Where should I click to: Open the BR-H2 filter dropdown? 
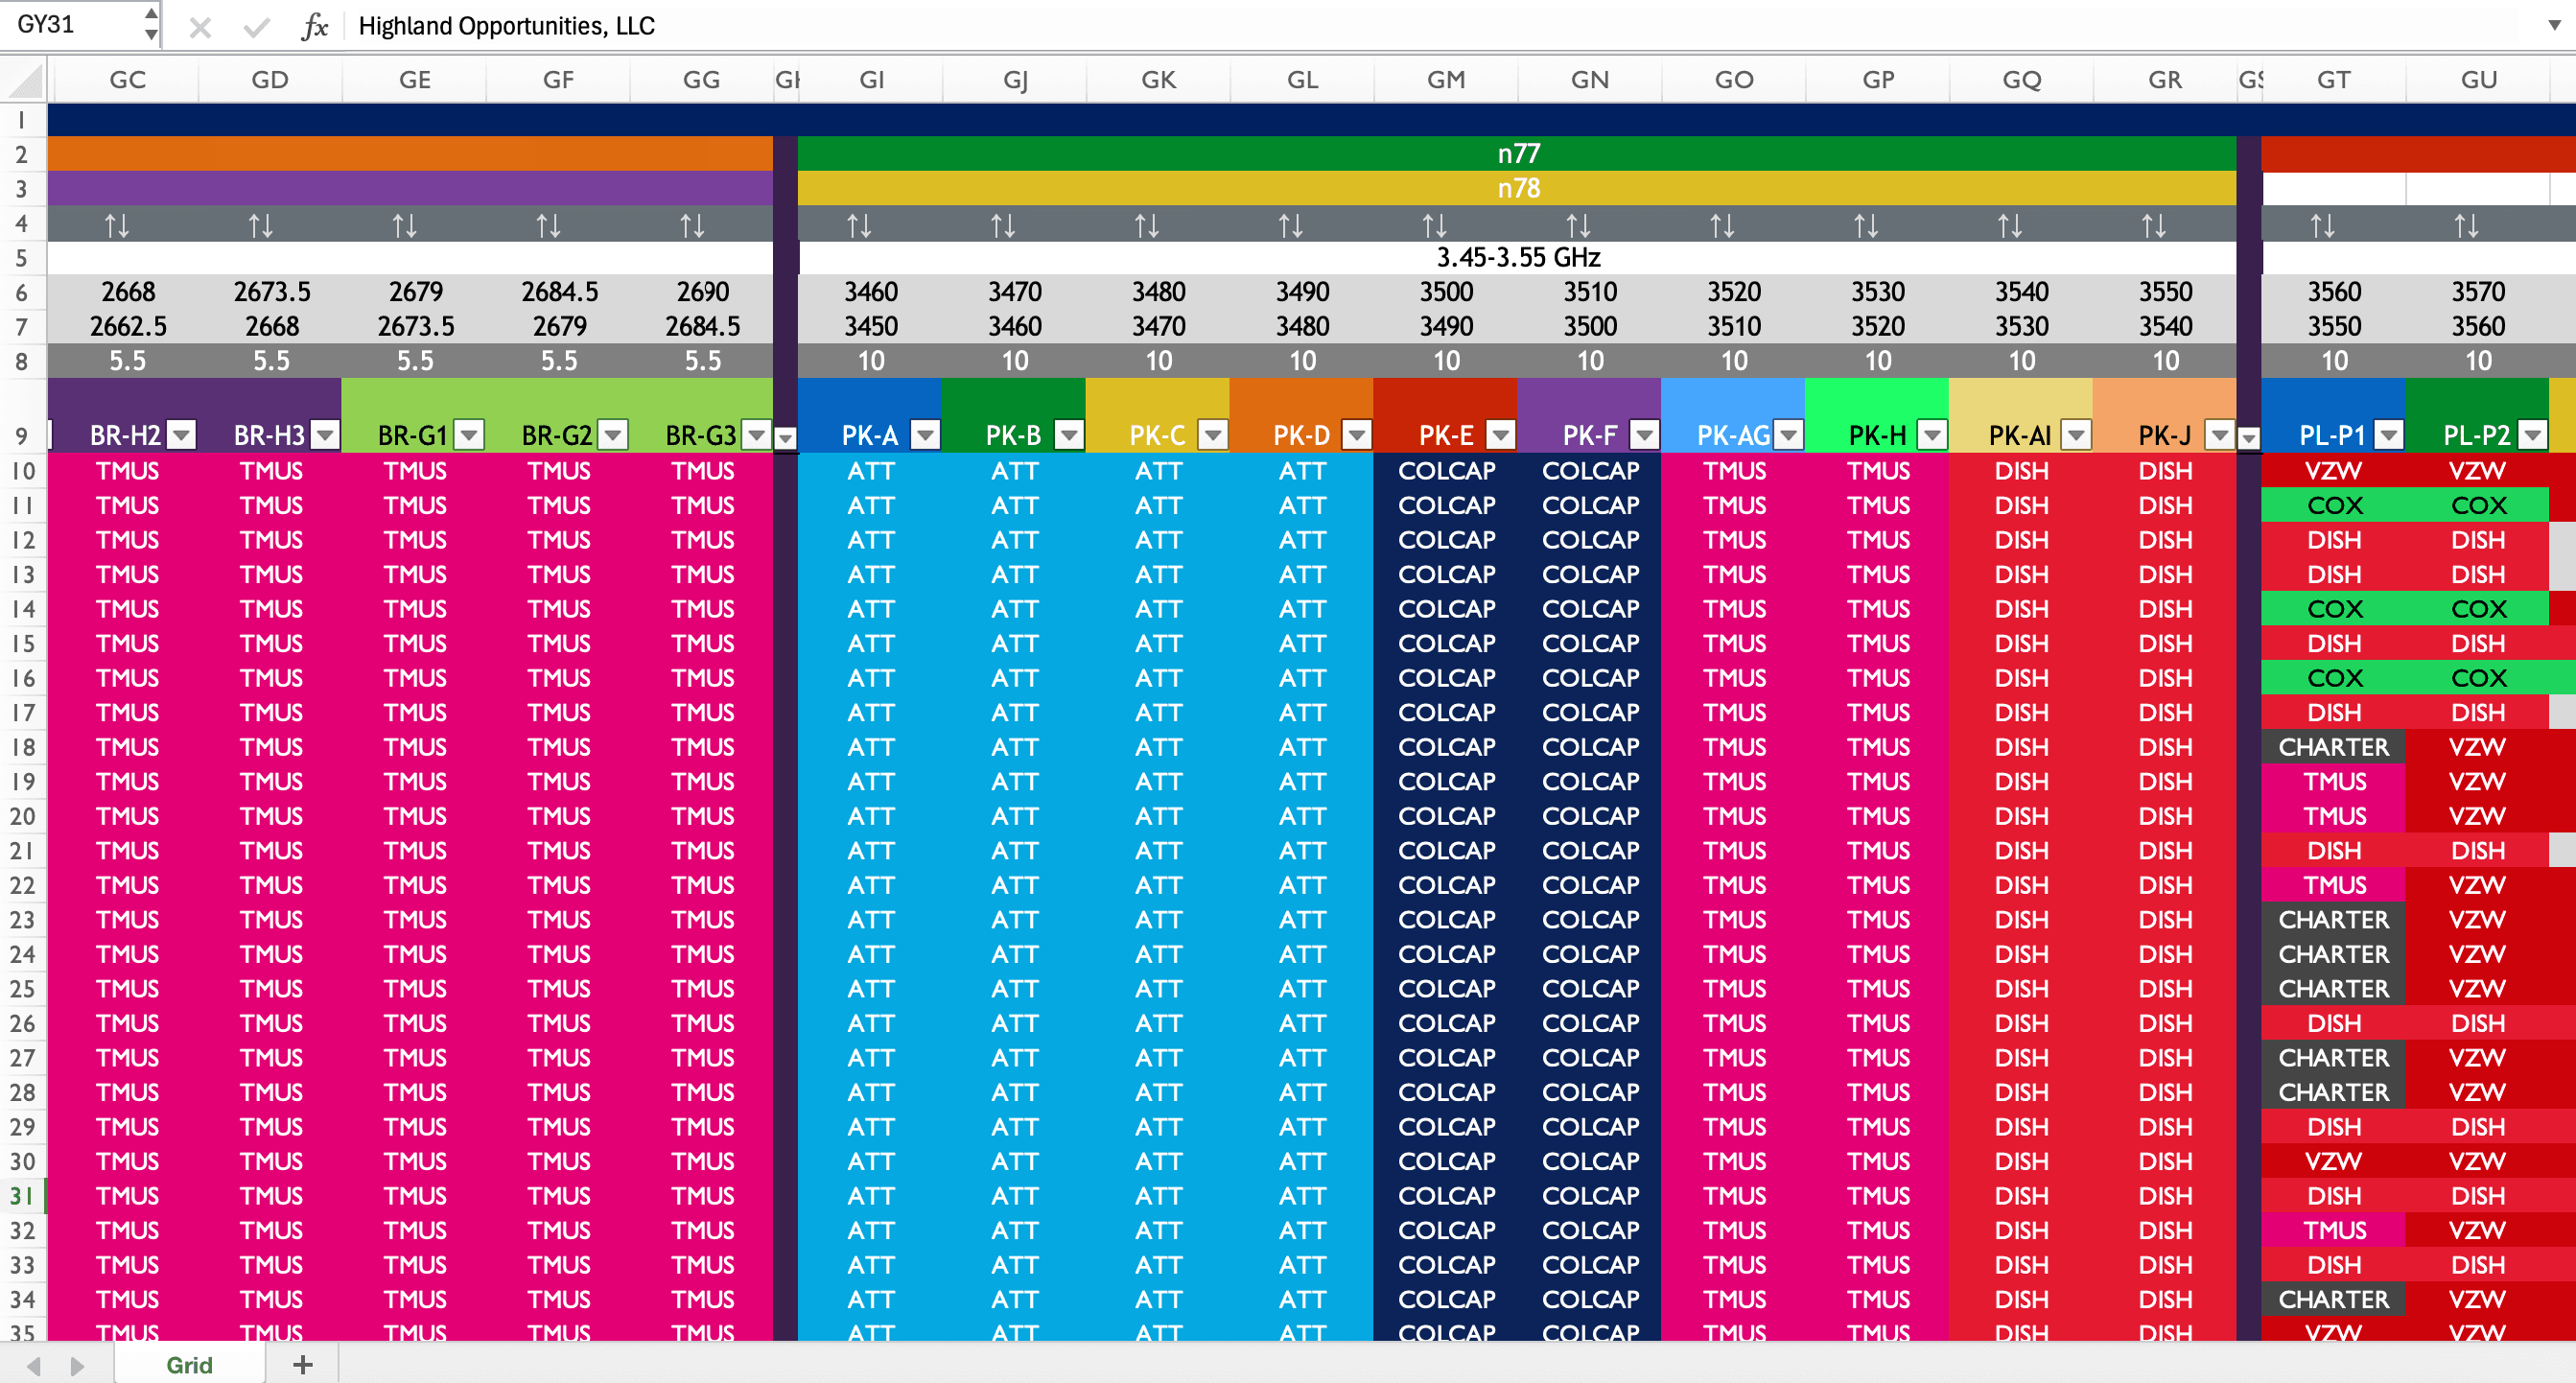[181, 435]
